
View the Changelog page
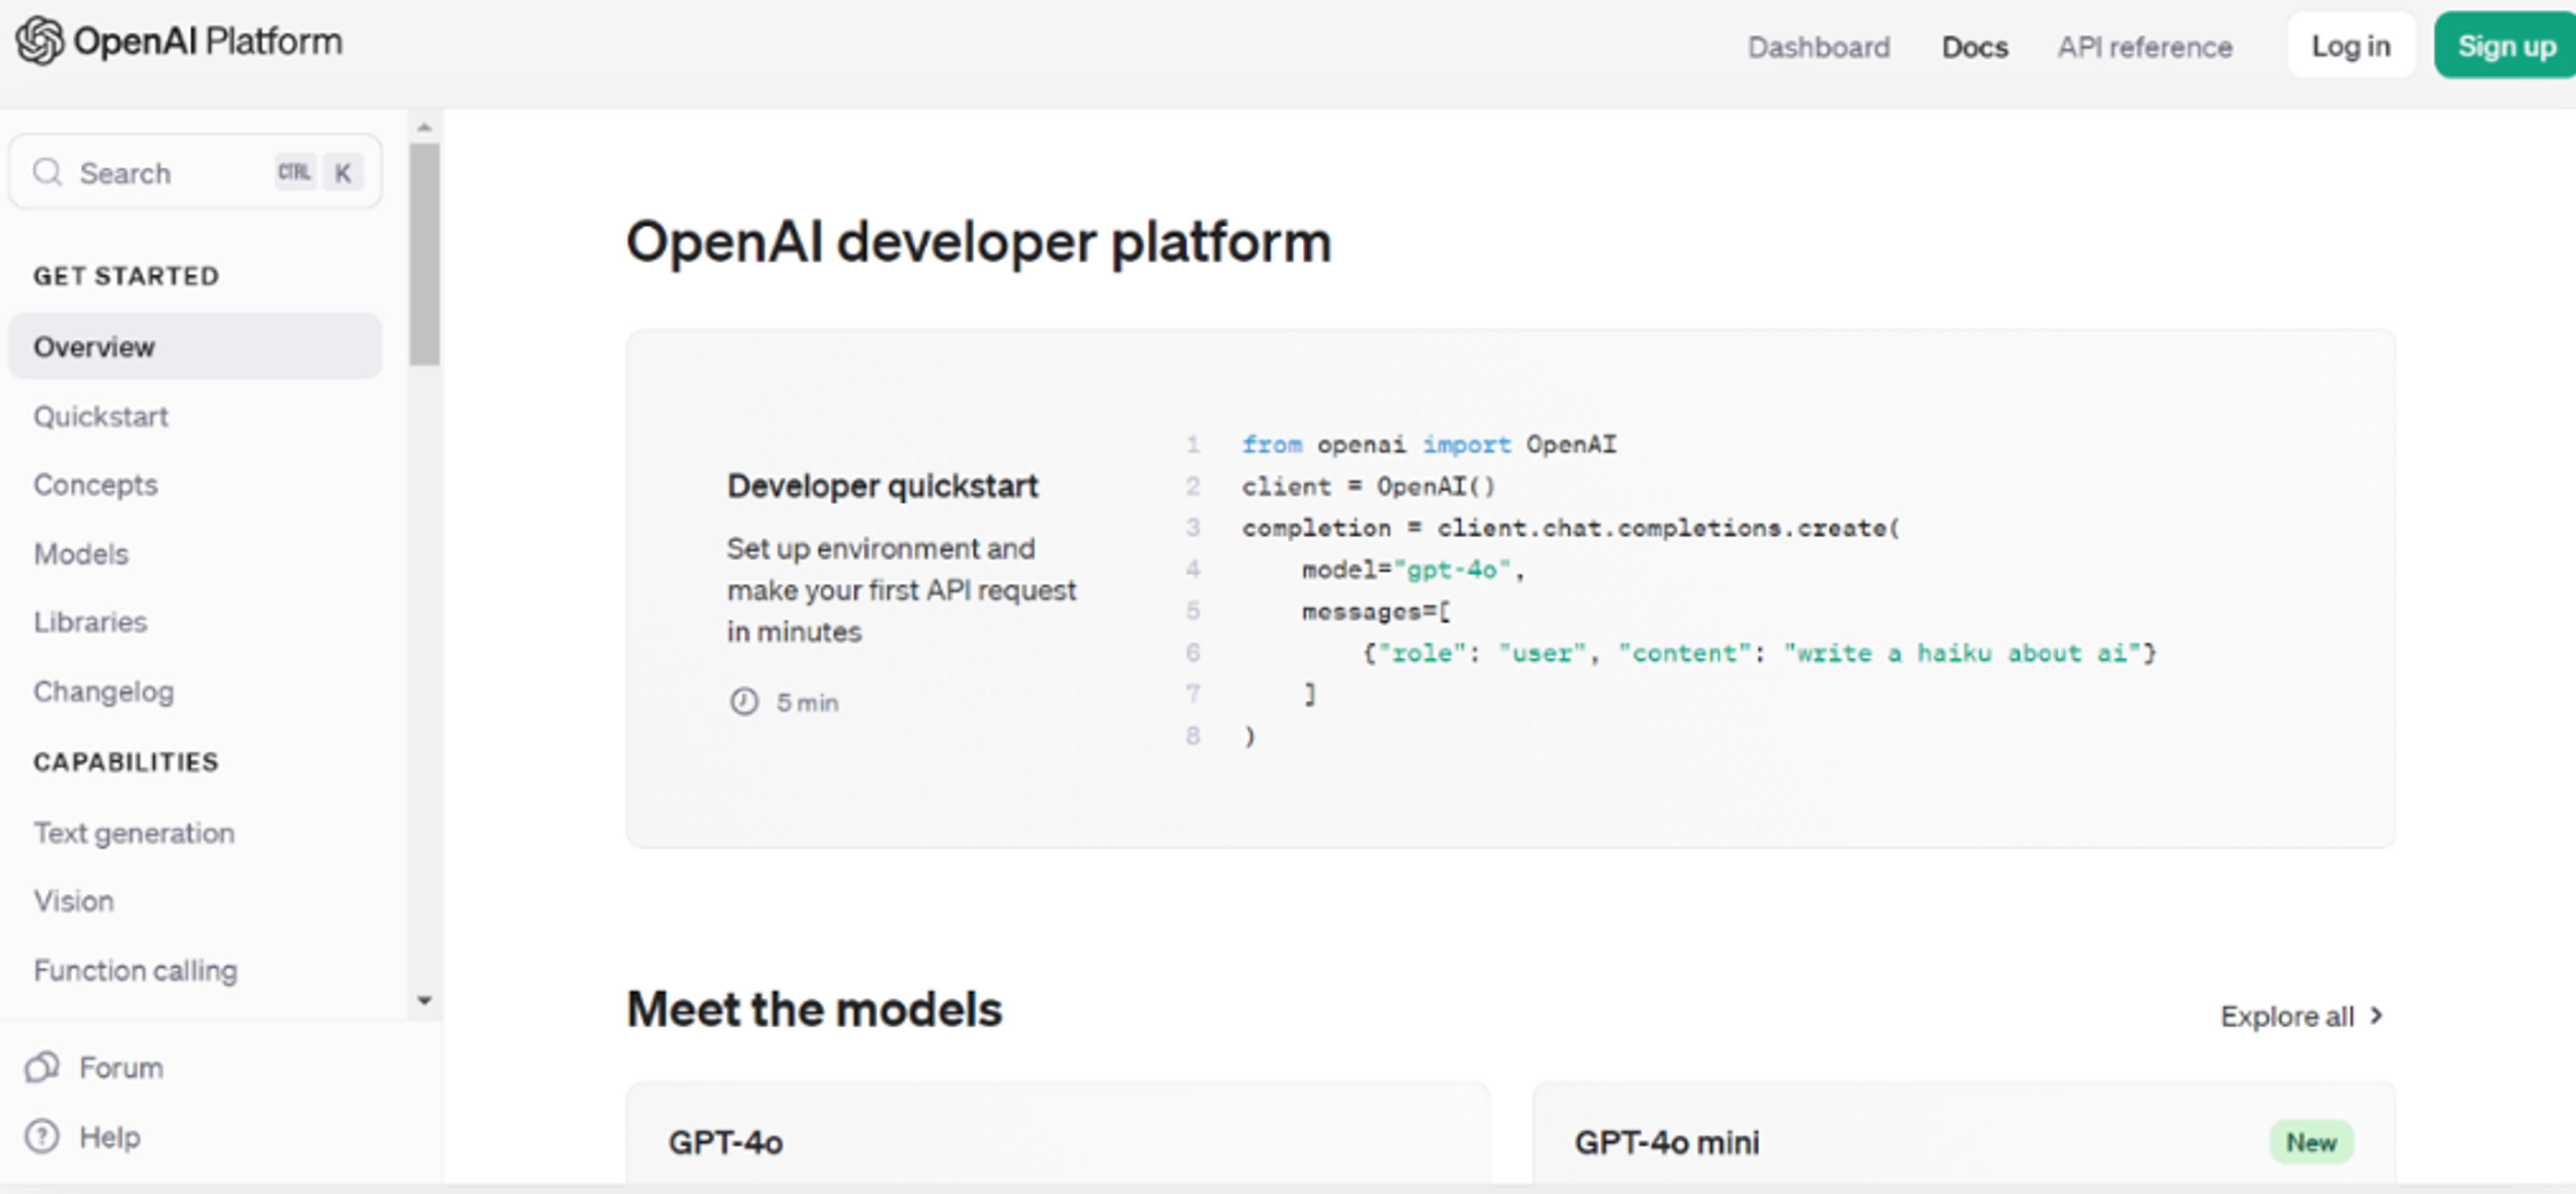point(104,692)
